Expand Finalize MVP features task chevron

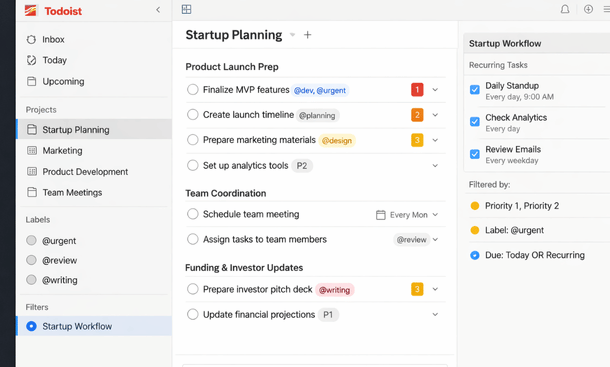pyautogui.click(x=435, y=90)
